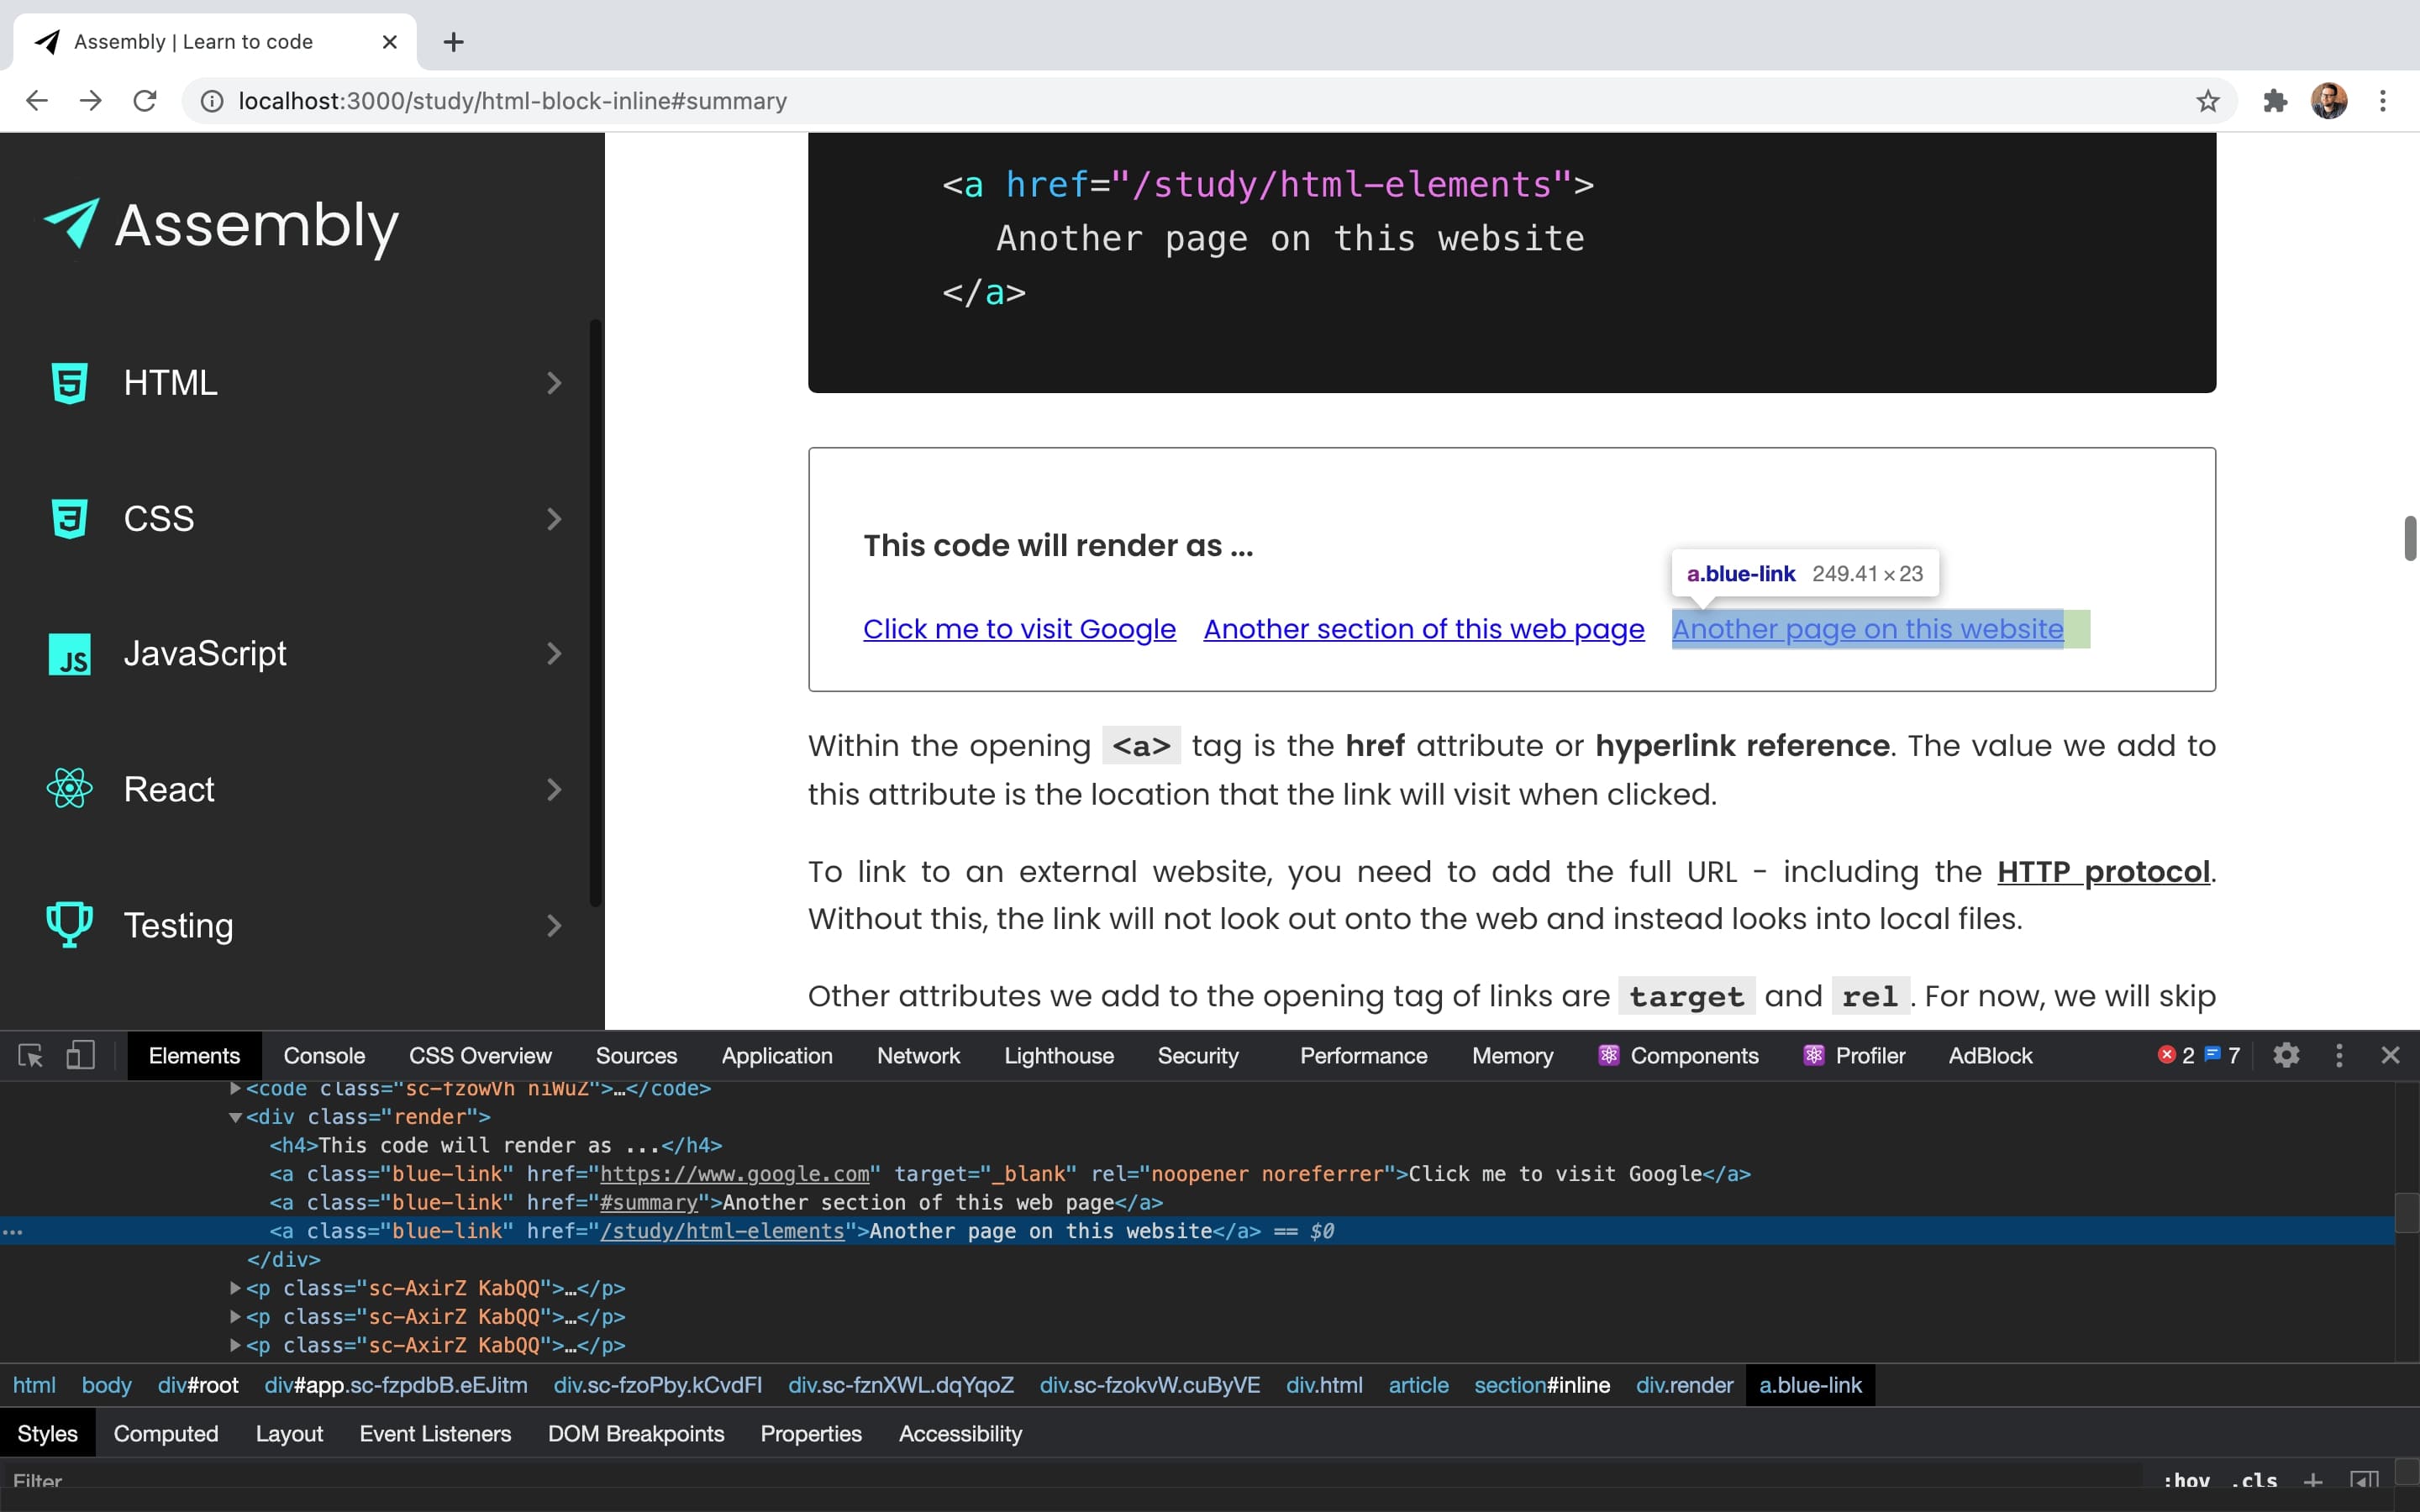Open the Chrome profile avatar
The image size is (2420, 1512).
(x=2329, y=101)
